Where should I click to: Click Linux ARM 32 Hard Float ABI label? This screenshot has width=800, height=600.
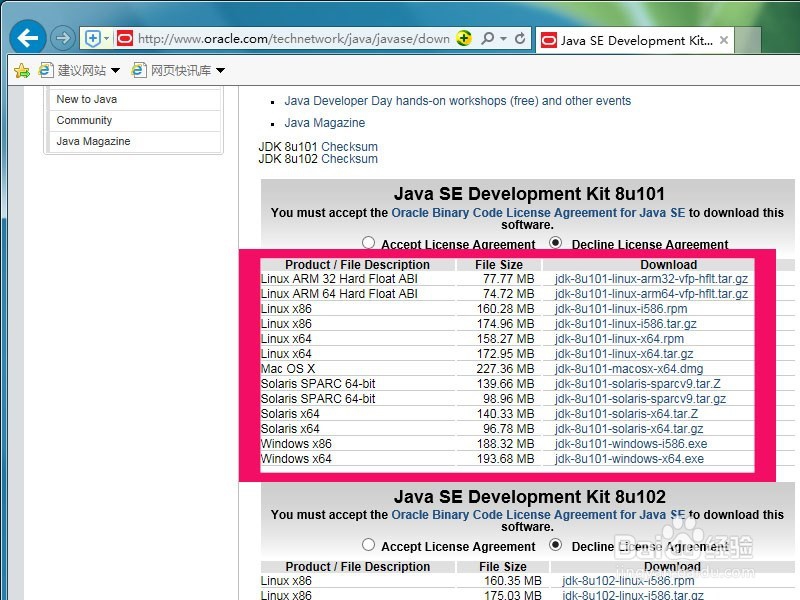[339, 279]
